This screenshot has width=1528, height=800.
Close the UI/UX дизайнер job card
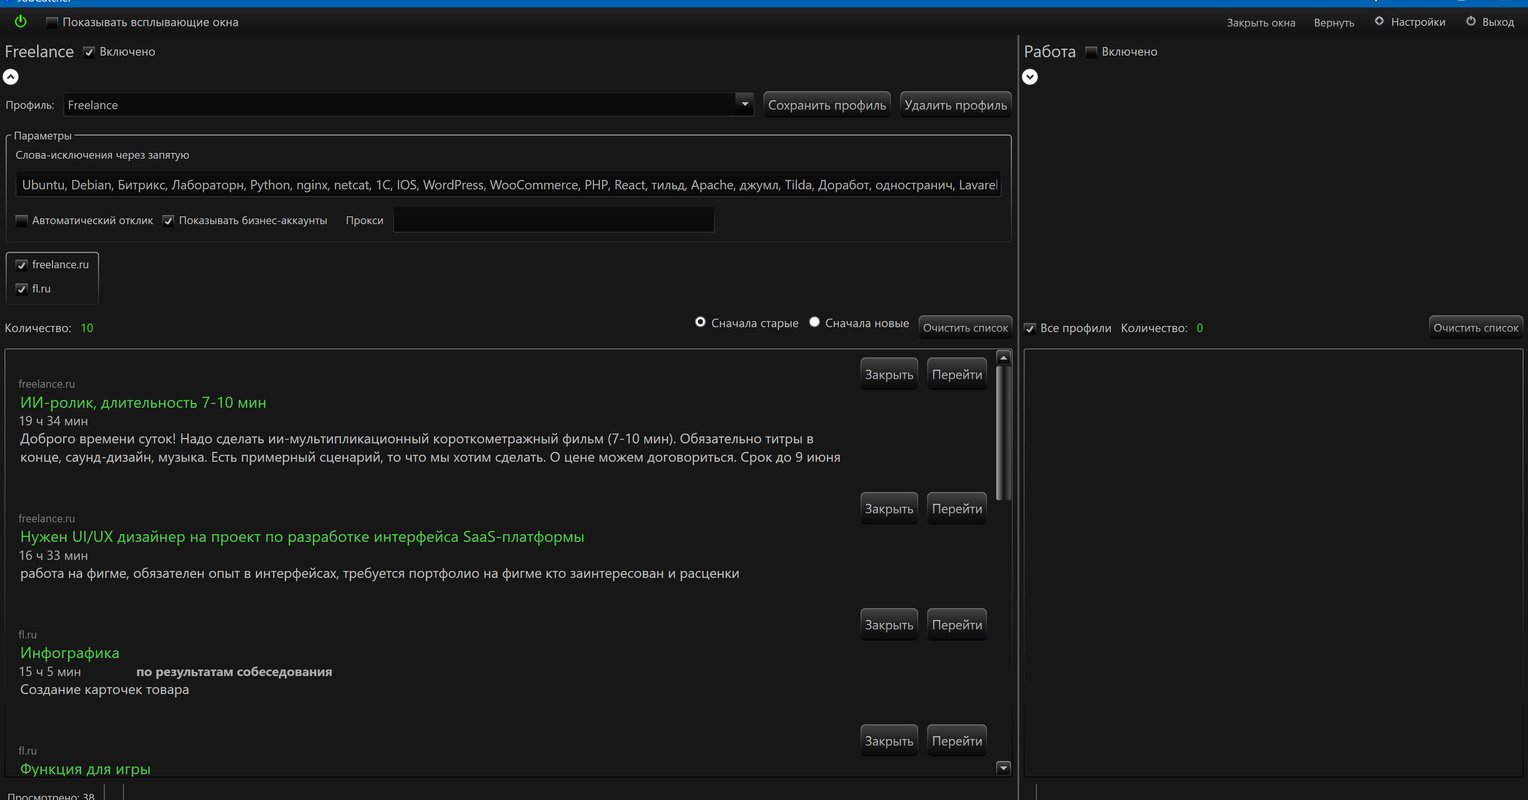[889, 509]
